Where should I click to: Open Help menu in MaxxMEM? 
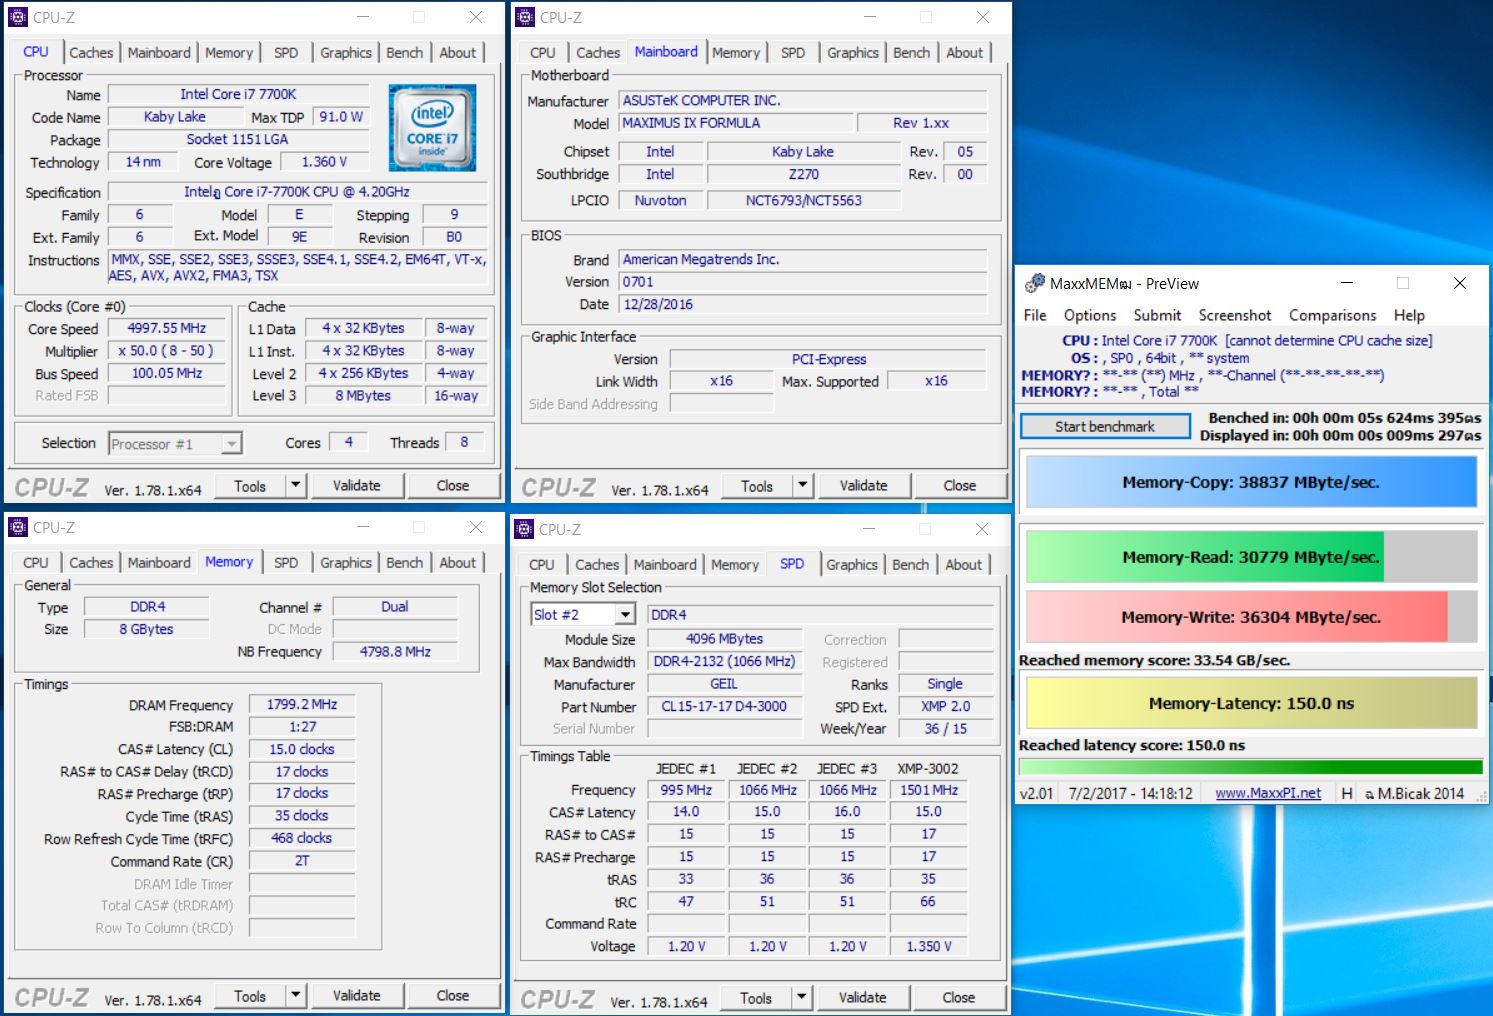[x=1409, y=315]
